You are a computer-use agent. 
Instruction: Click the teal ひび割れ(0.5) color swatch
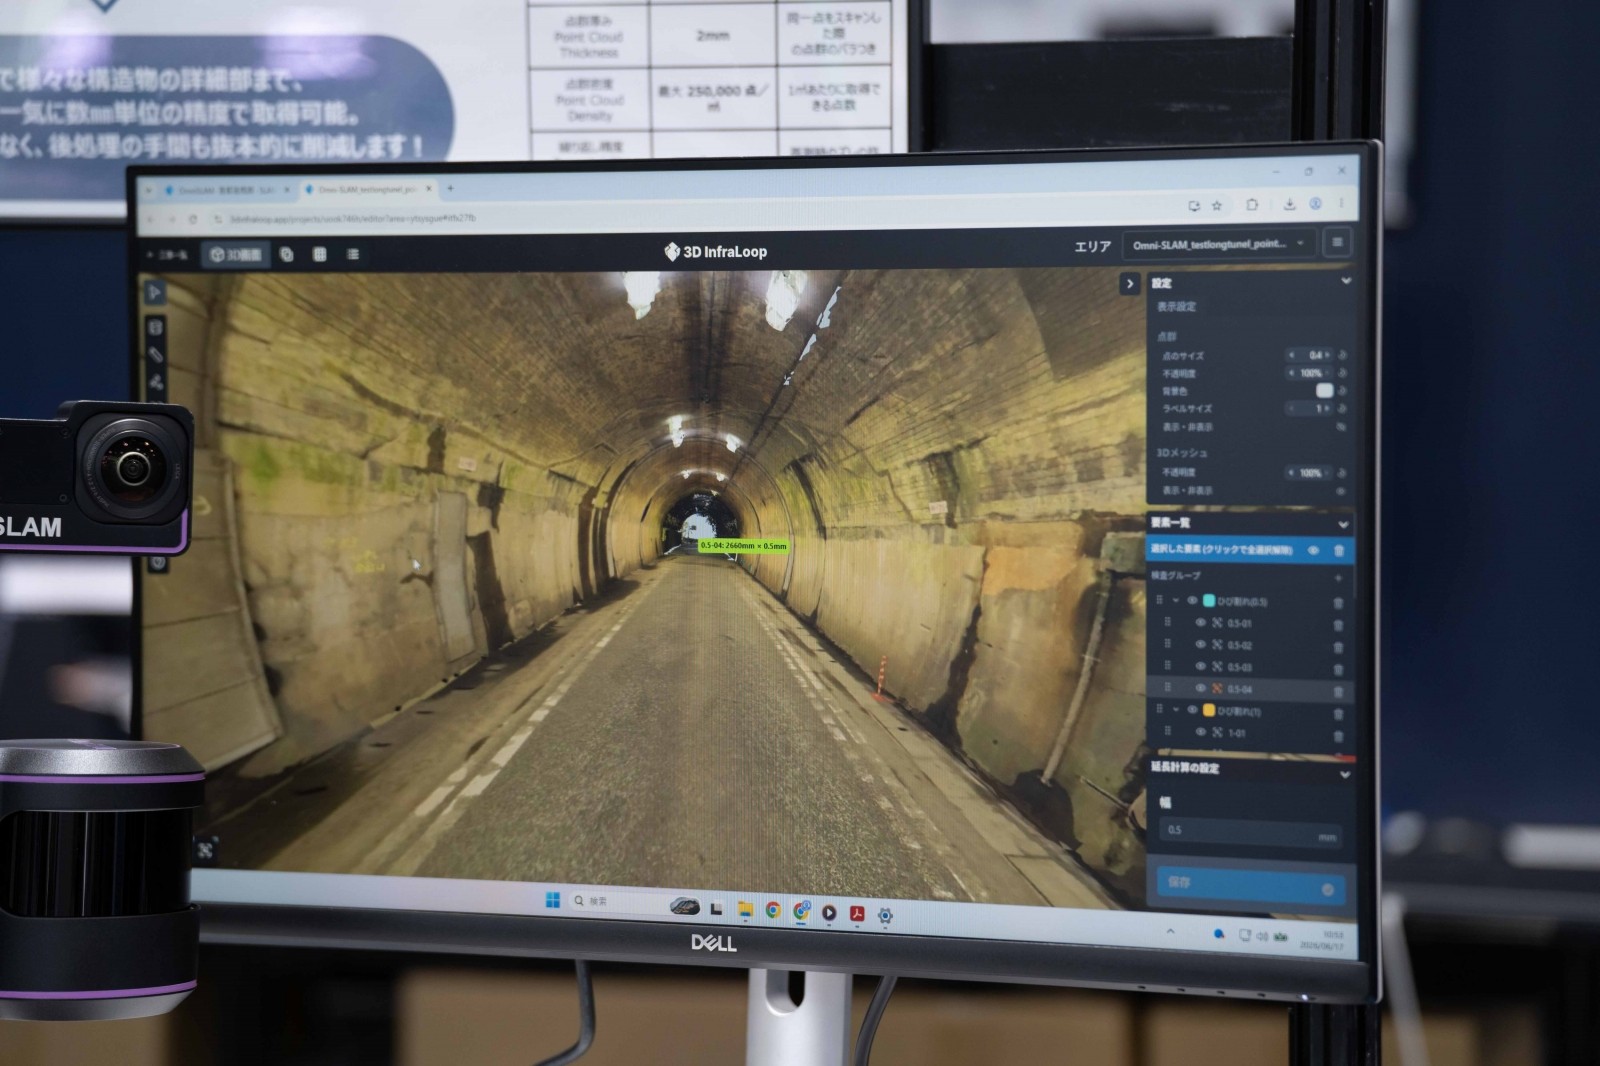[1209, 601]
